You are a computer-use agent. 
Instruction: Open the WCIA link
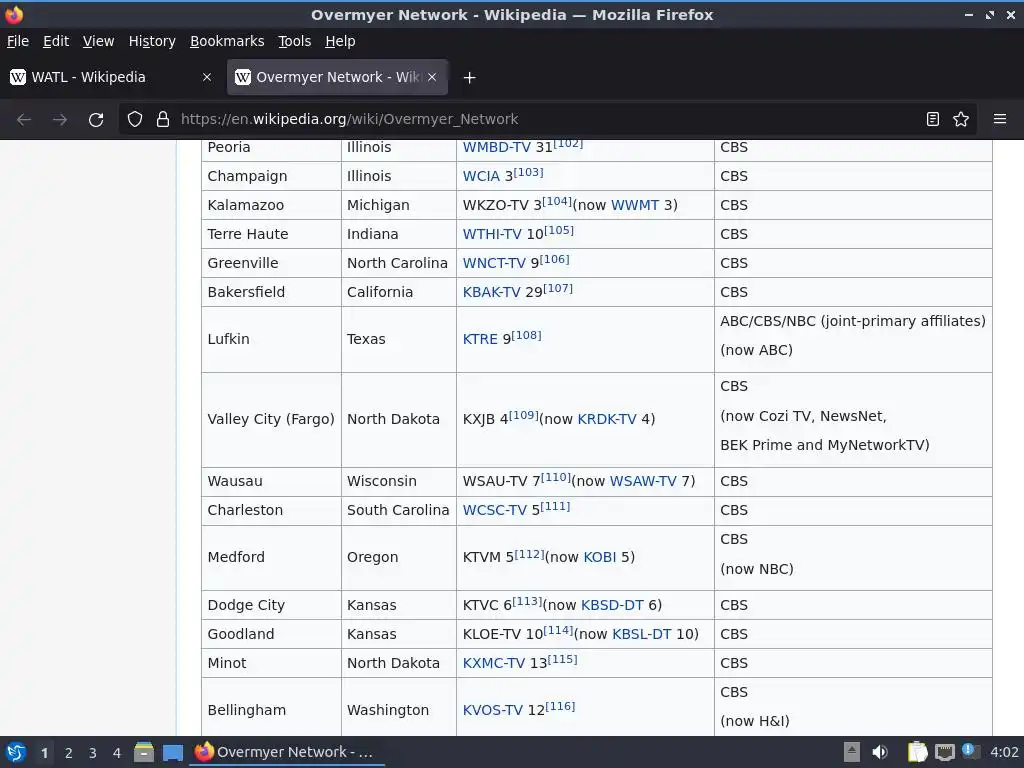(481, 176)
